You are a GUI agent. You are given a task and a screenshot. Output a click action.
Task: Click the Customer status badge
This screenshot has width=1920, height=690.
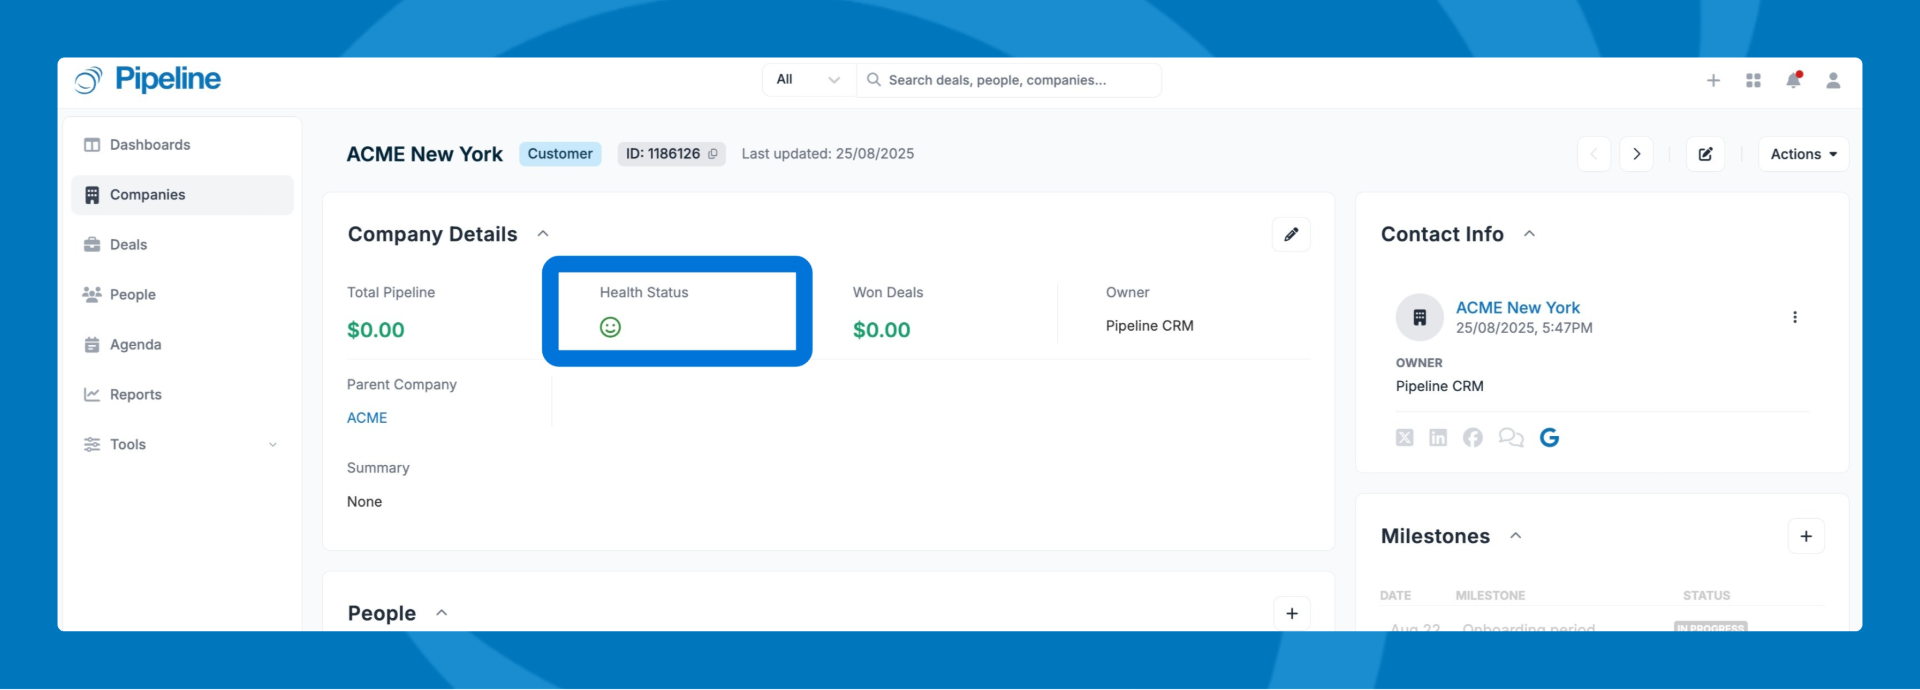560,154
